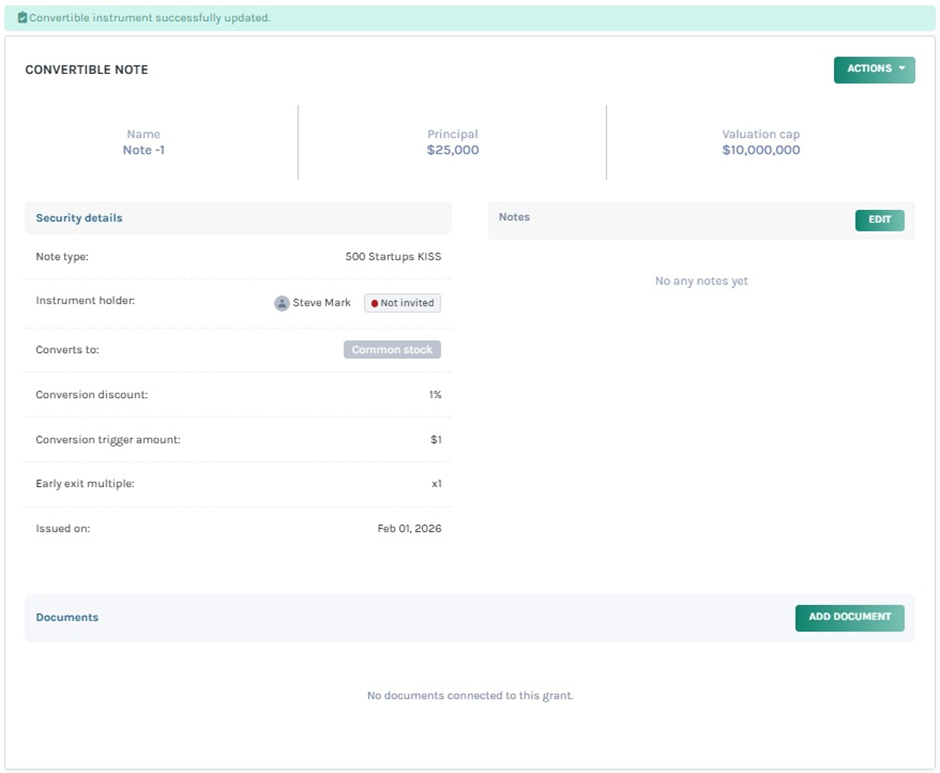Click the Feb 01, 2026 issue date
The image size is (940, 773).
point(409,528)
